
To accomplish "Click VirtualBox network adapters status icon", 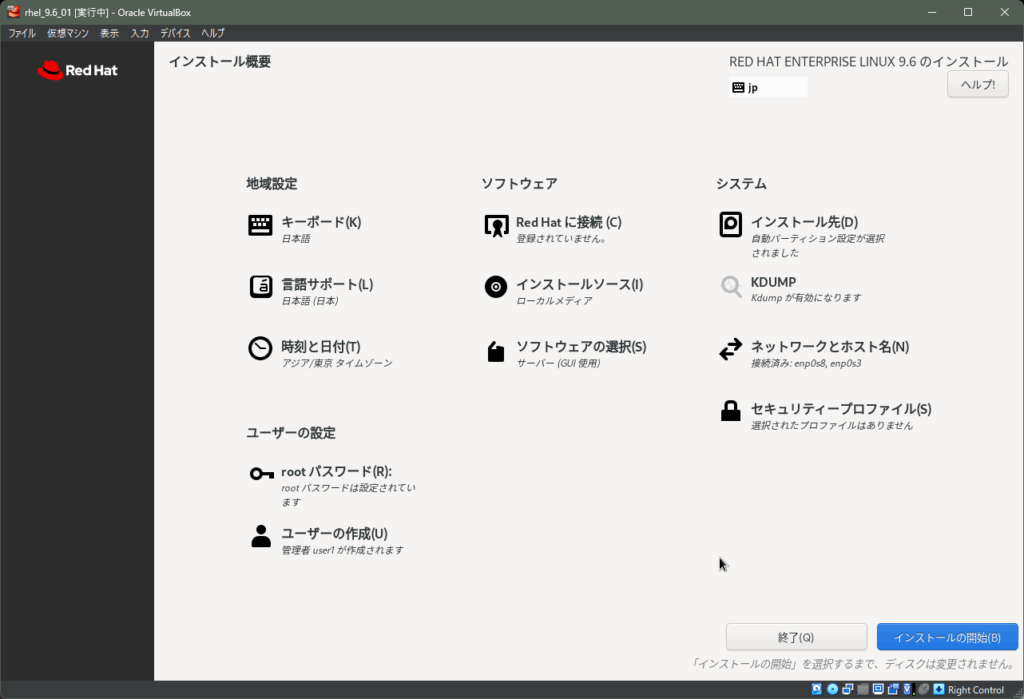I will tap(848, 689).
